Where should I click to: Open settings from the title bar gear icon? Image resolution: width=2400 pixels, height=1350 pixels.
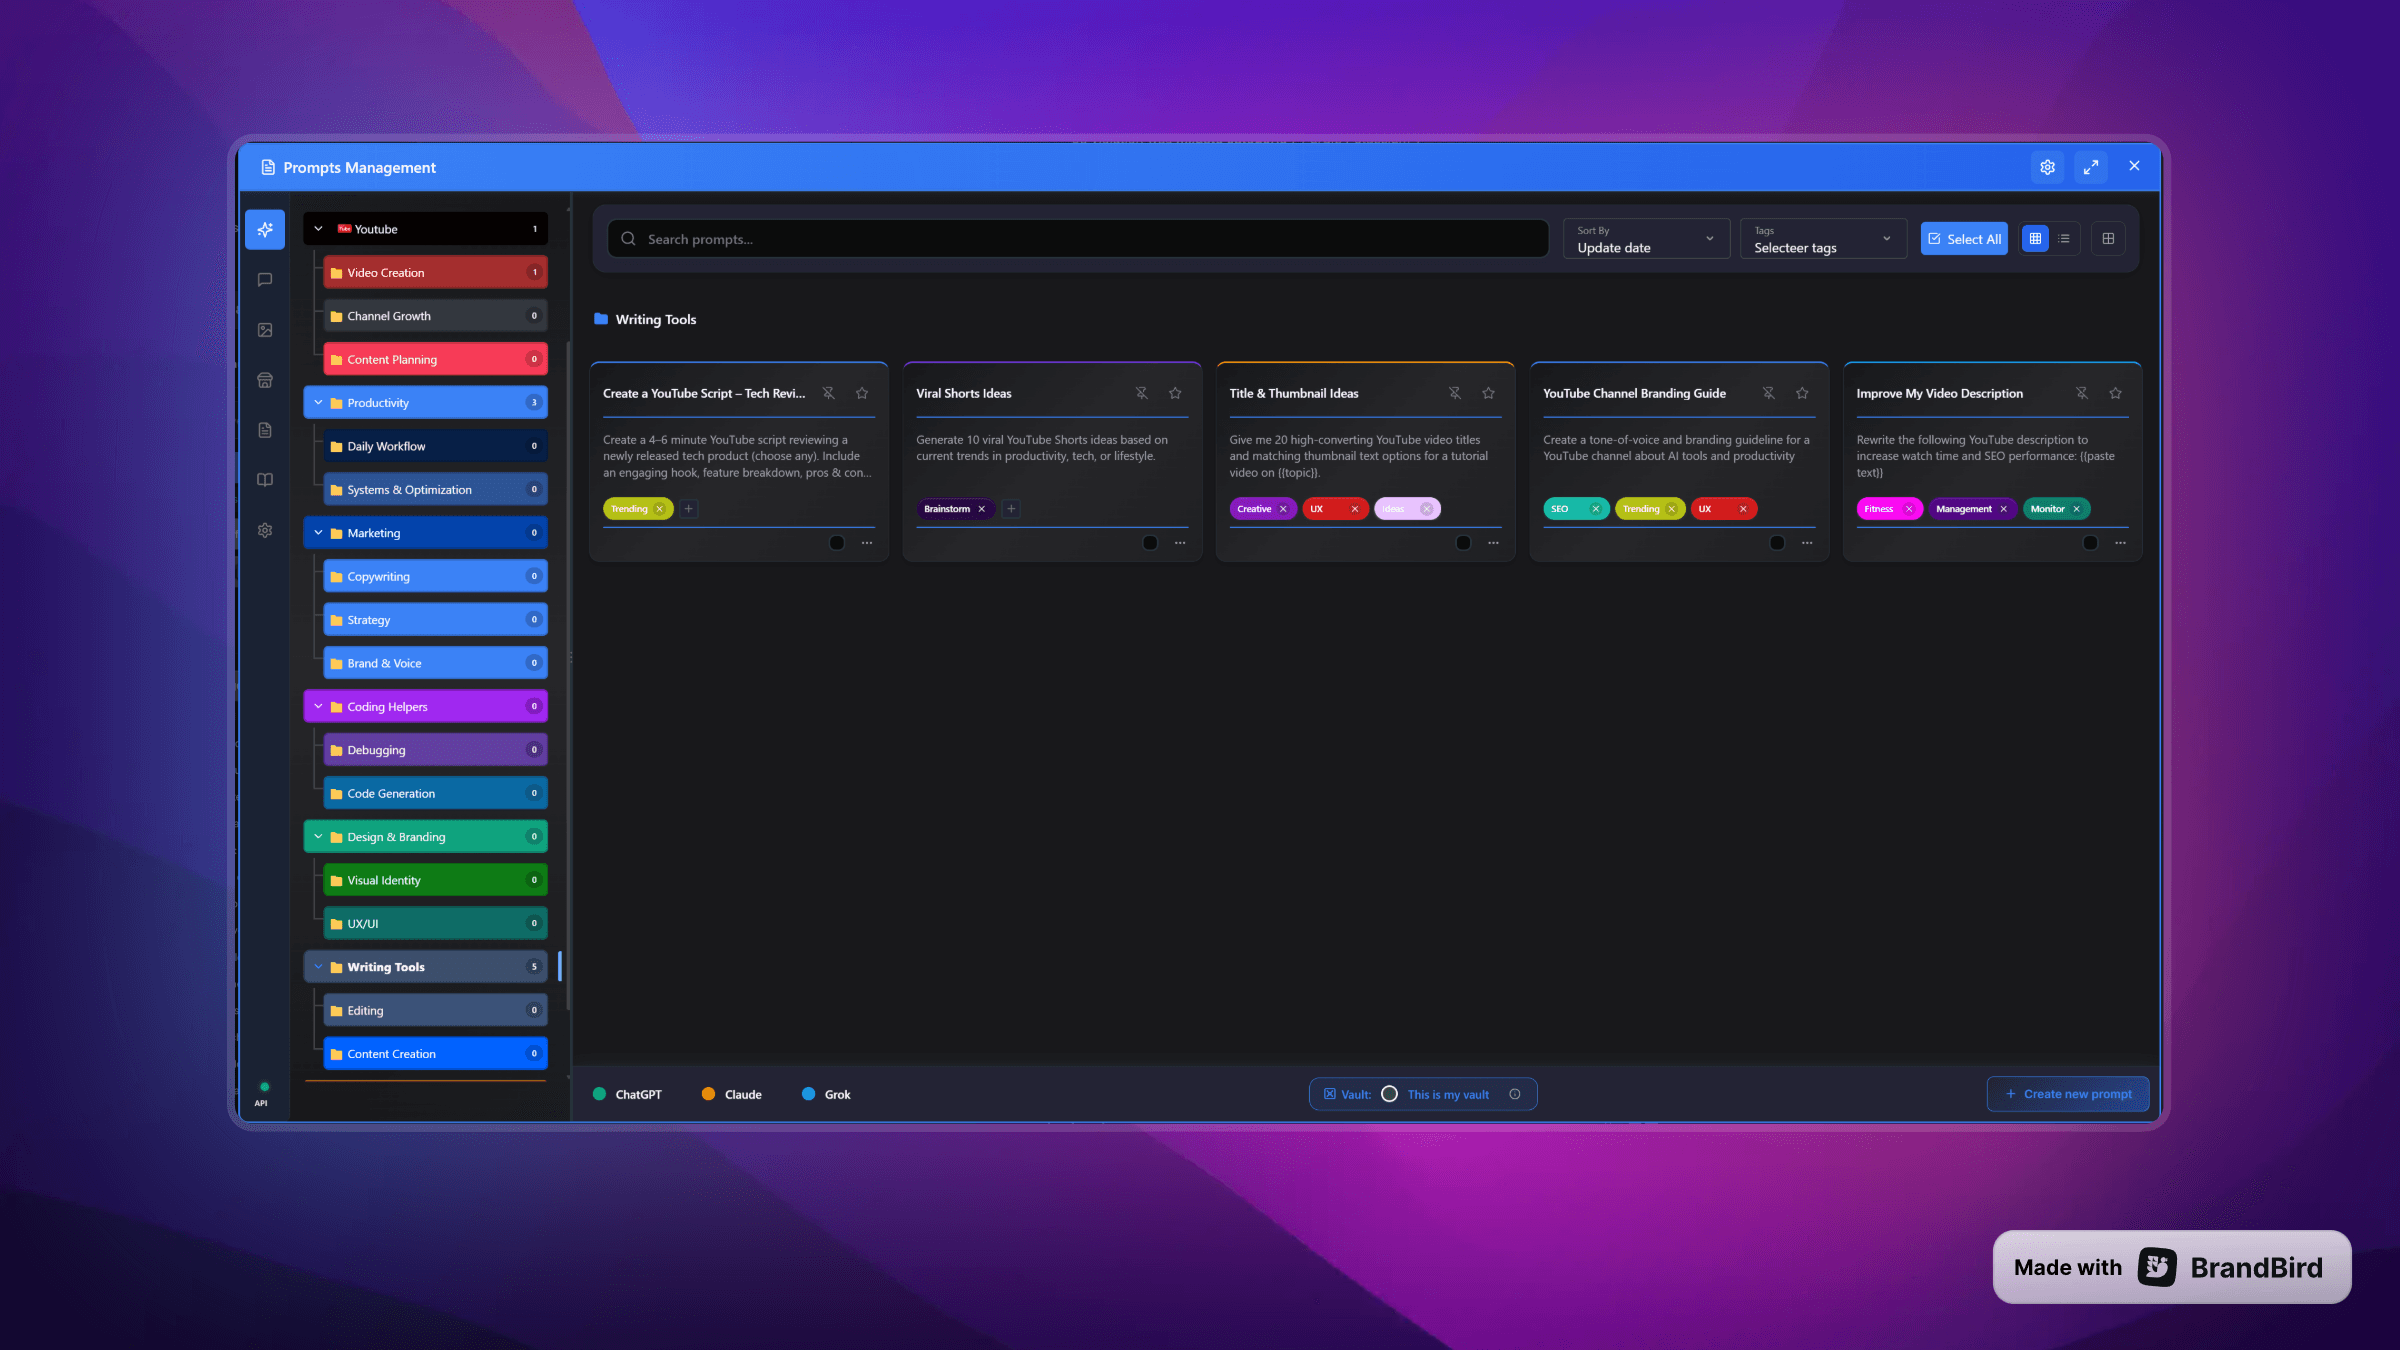pyautogui.click(x=2047, y=167)
